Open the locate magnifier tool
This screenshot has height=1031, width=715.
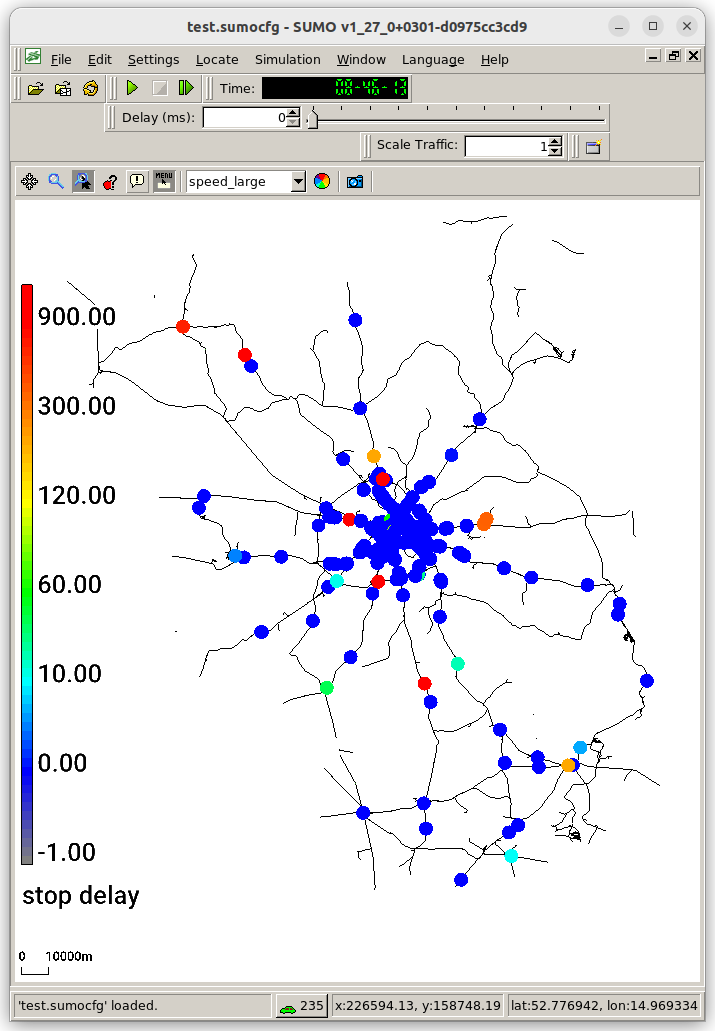click(x=56, y=181)
